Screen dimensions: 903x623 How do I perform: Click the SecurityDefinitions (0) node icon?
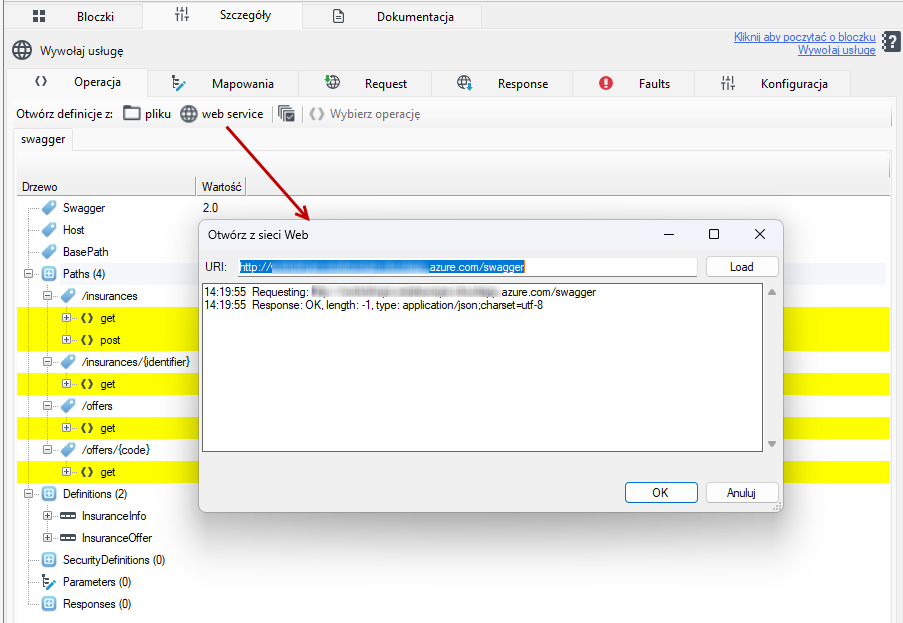(50, 560)
